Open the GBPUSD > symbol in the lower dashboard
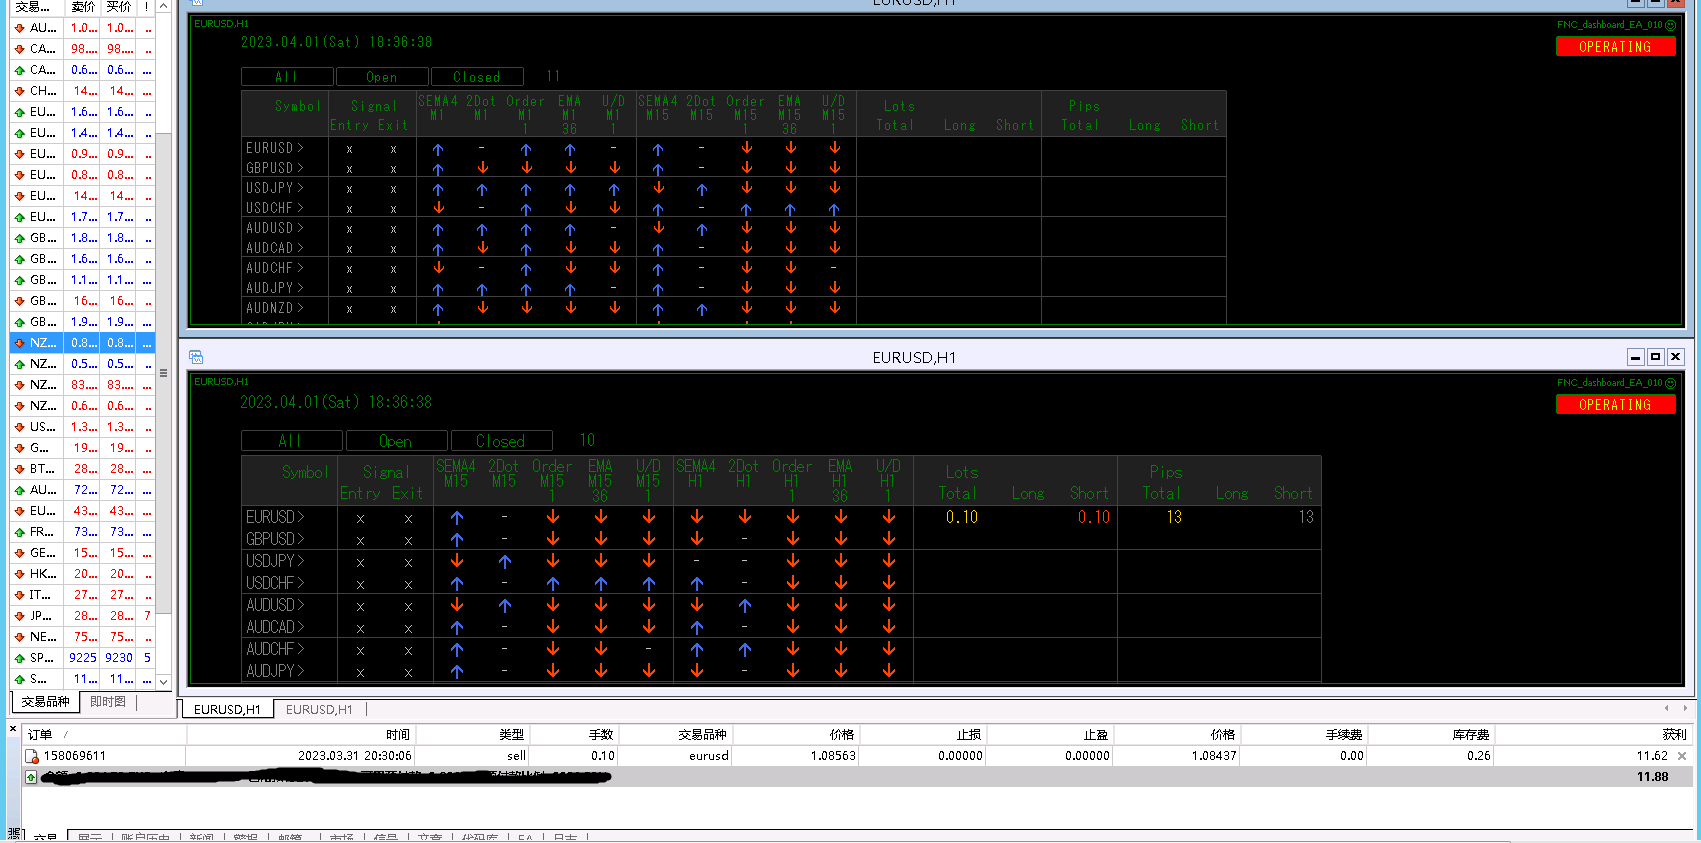The width and height of the screenshot is (1701, 843). click(x=275, y=539)
